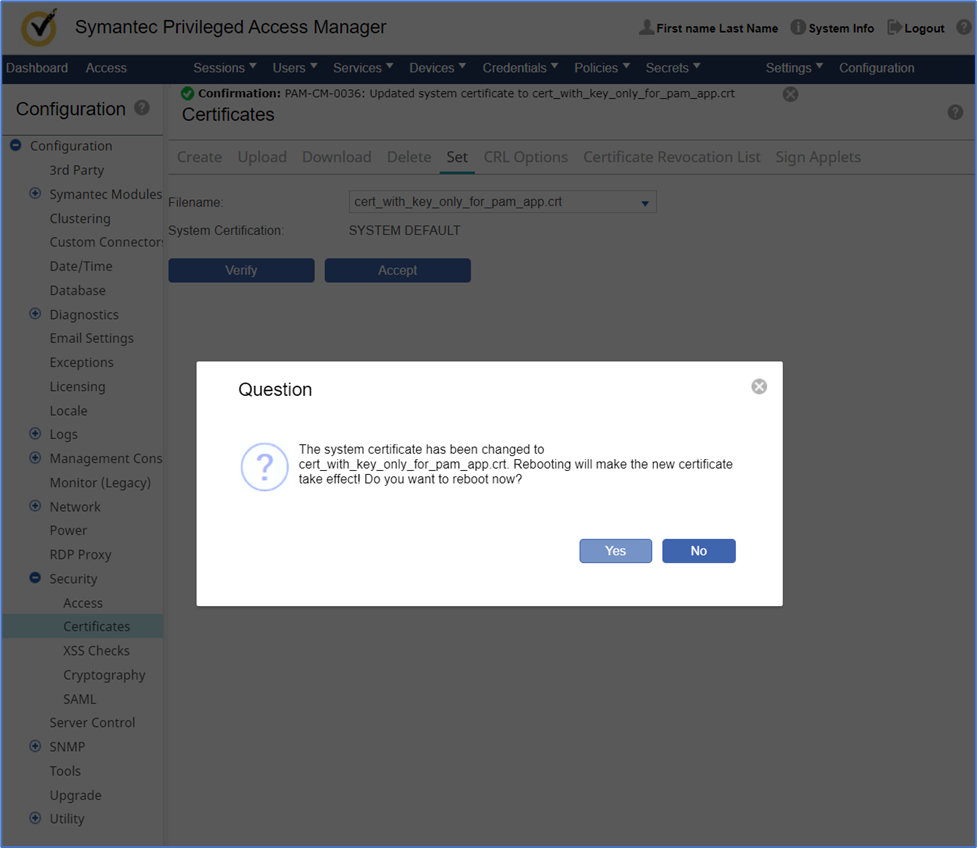Click the help icon on Certificates page
This screenshot has width=977, height=848.
(955, 112)
